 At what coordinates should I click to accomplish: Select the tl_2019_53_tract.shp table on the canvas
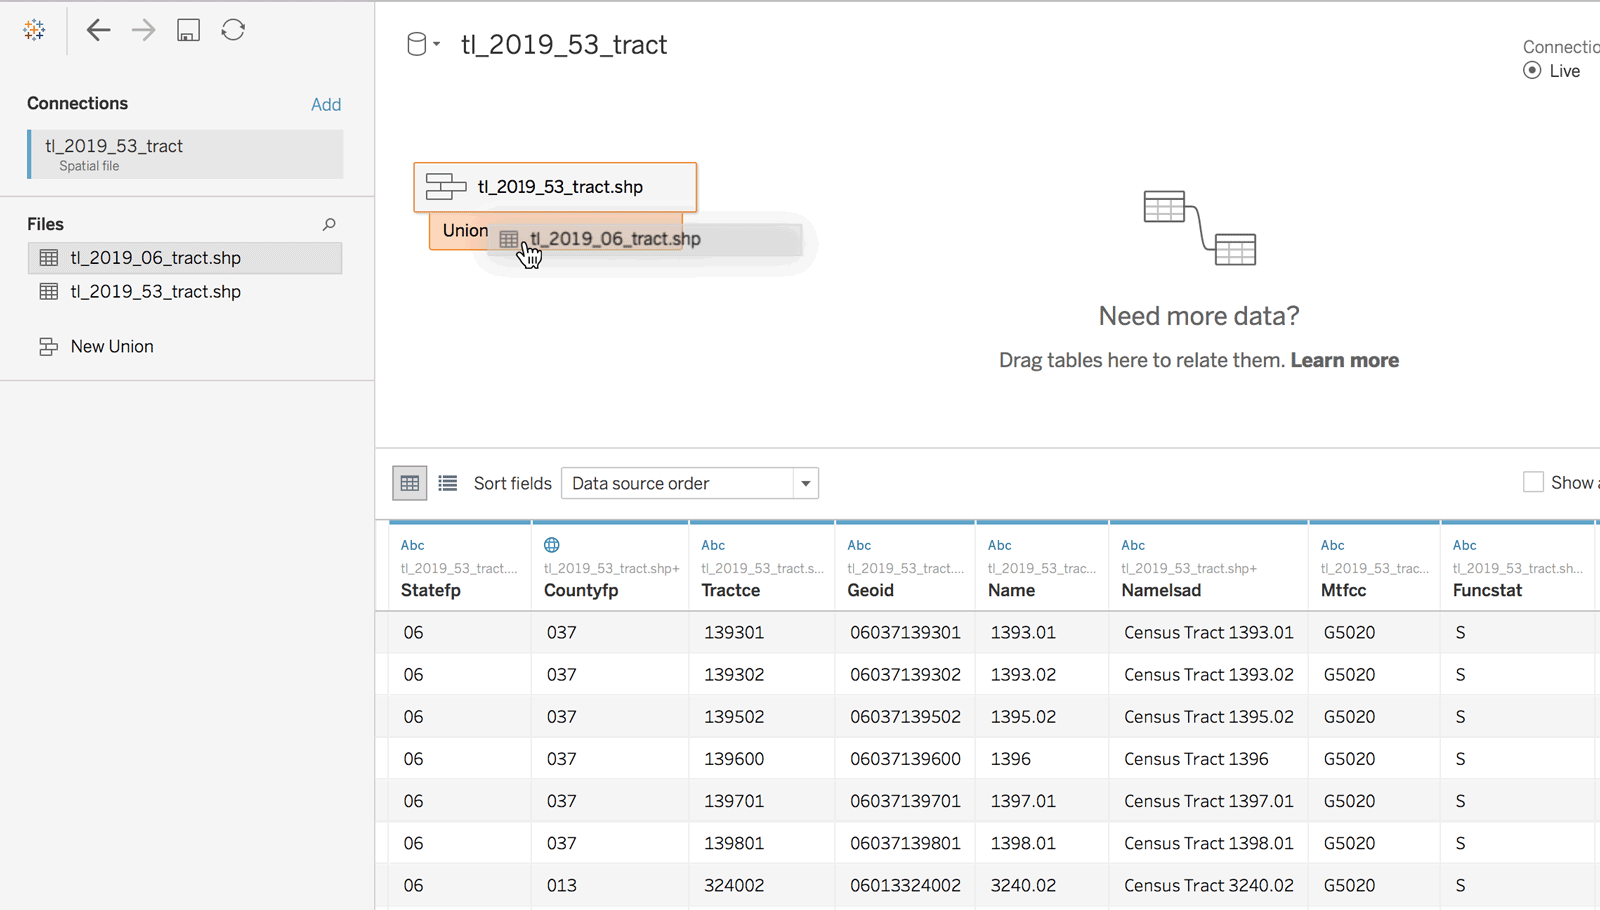coord(555,187)
